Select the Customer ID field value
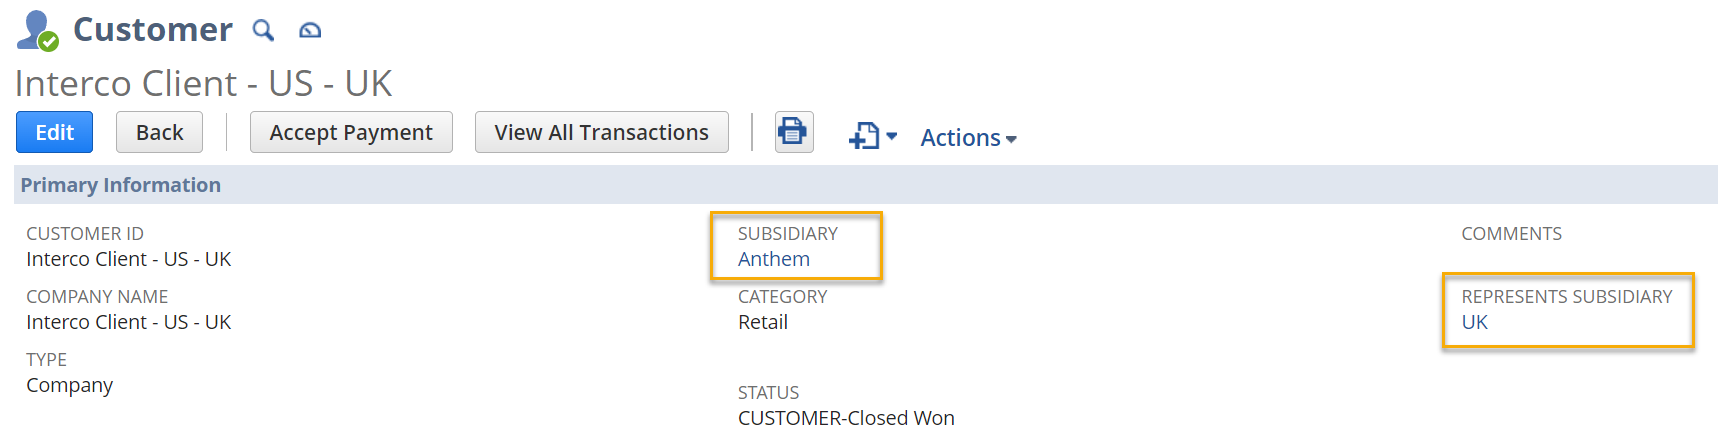 pos(129,259)
